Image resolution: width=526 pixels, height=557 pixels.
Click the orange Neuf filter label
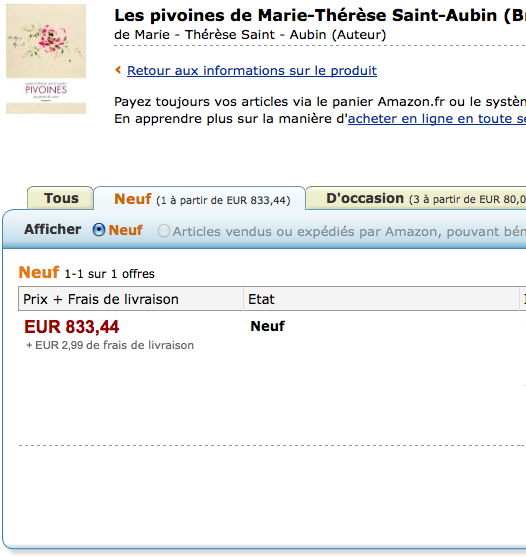[x=126, y=230]
